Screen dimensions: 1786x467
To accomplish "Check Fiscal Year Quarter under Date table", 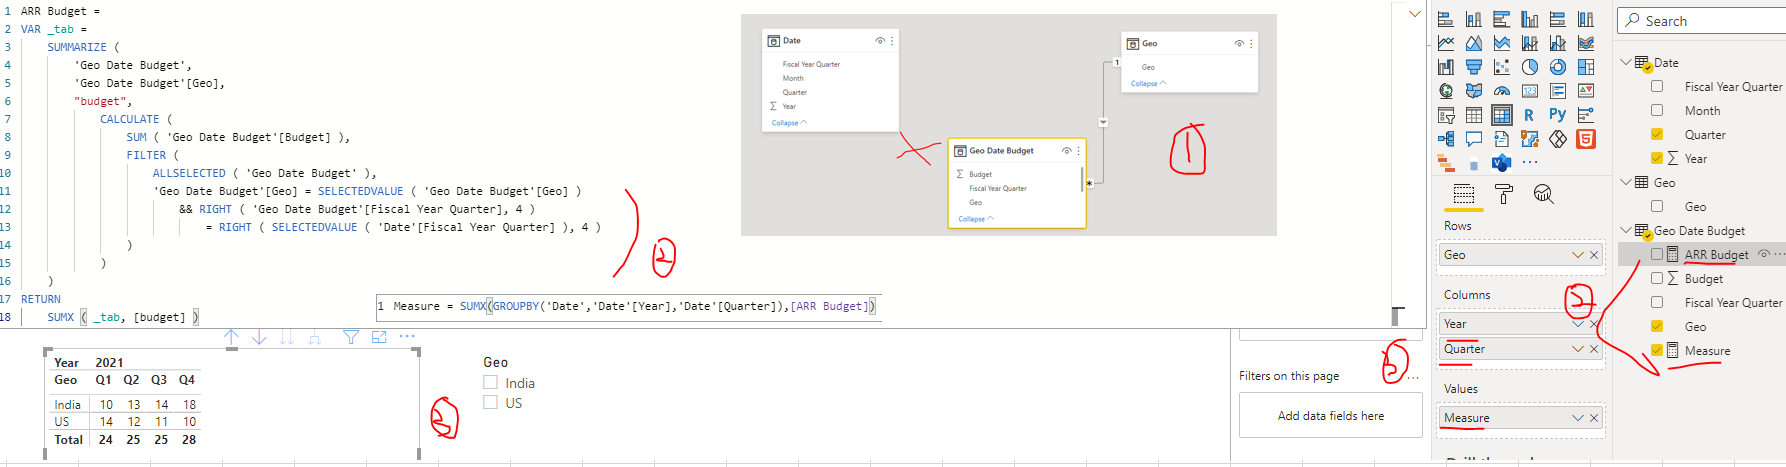I will click(x=1657, y=87).
